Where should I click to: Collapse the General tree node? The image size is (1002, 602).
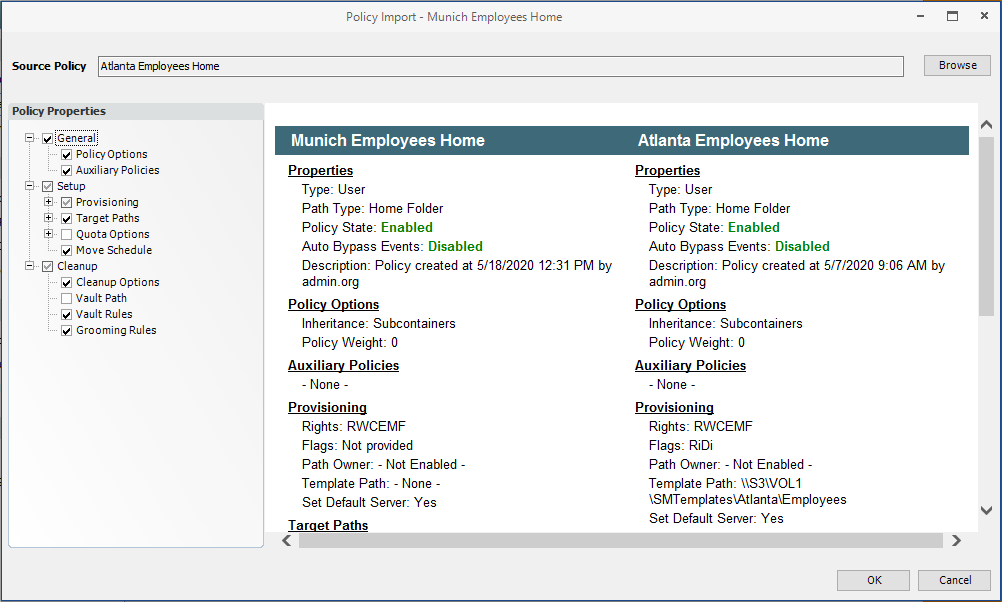[x=30, y=138]
